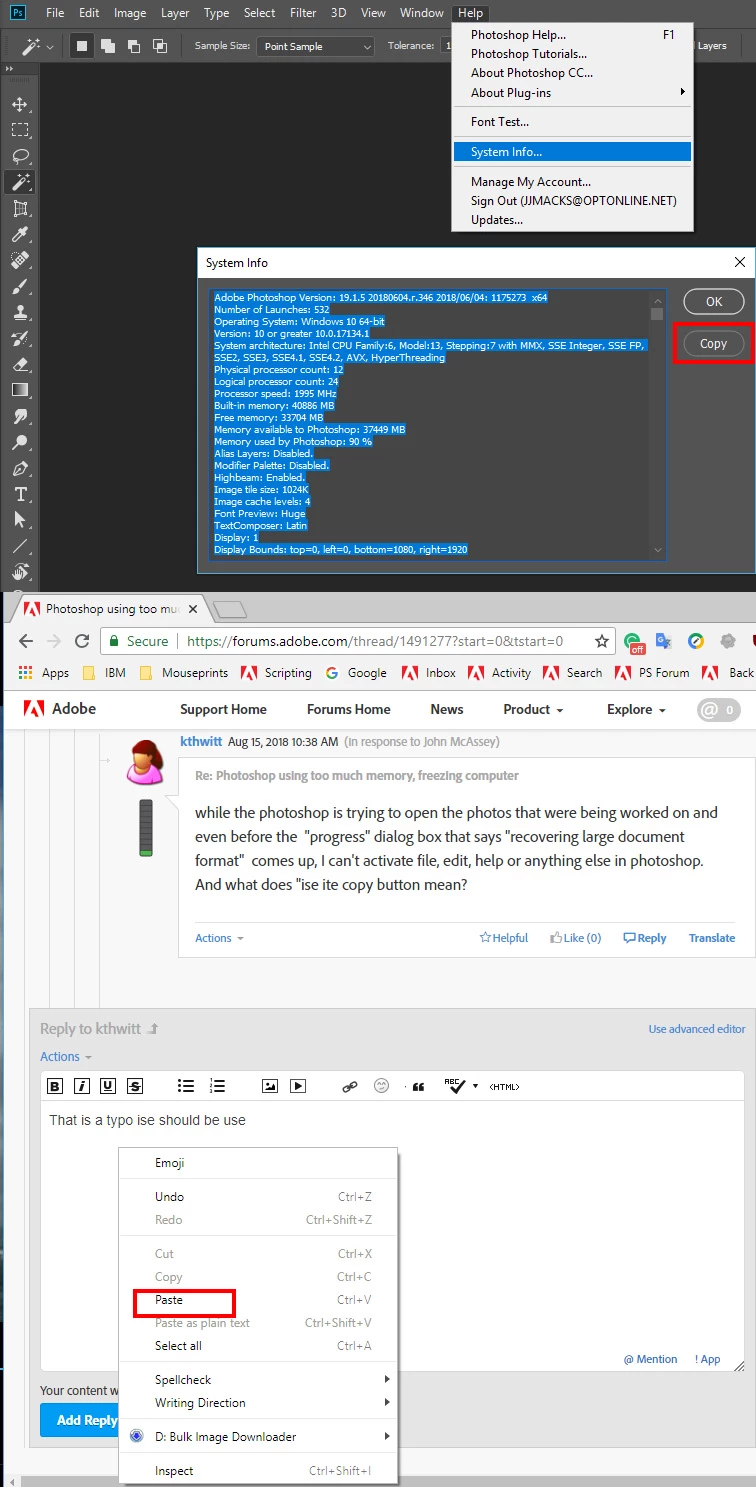This screenshot has height=1487, width=756.
Task: Select the Magic Wand tool in toolbox
Action: tap(20, 182)
